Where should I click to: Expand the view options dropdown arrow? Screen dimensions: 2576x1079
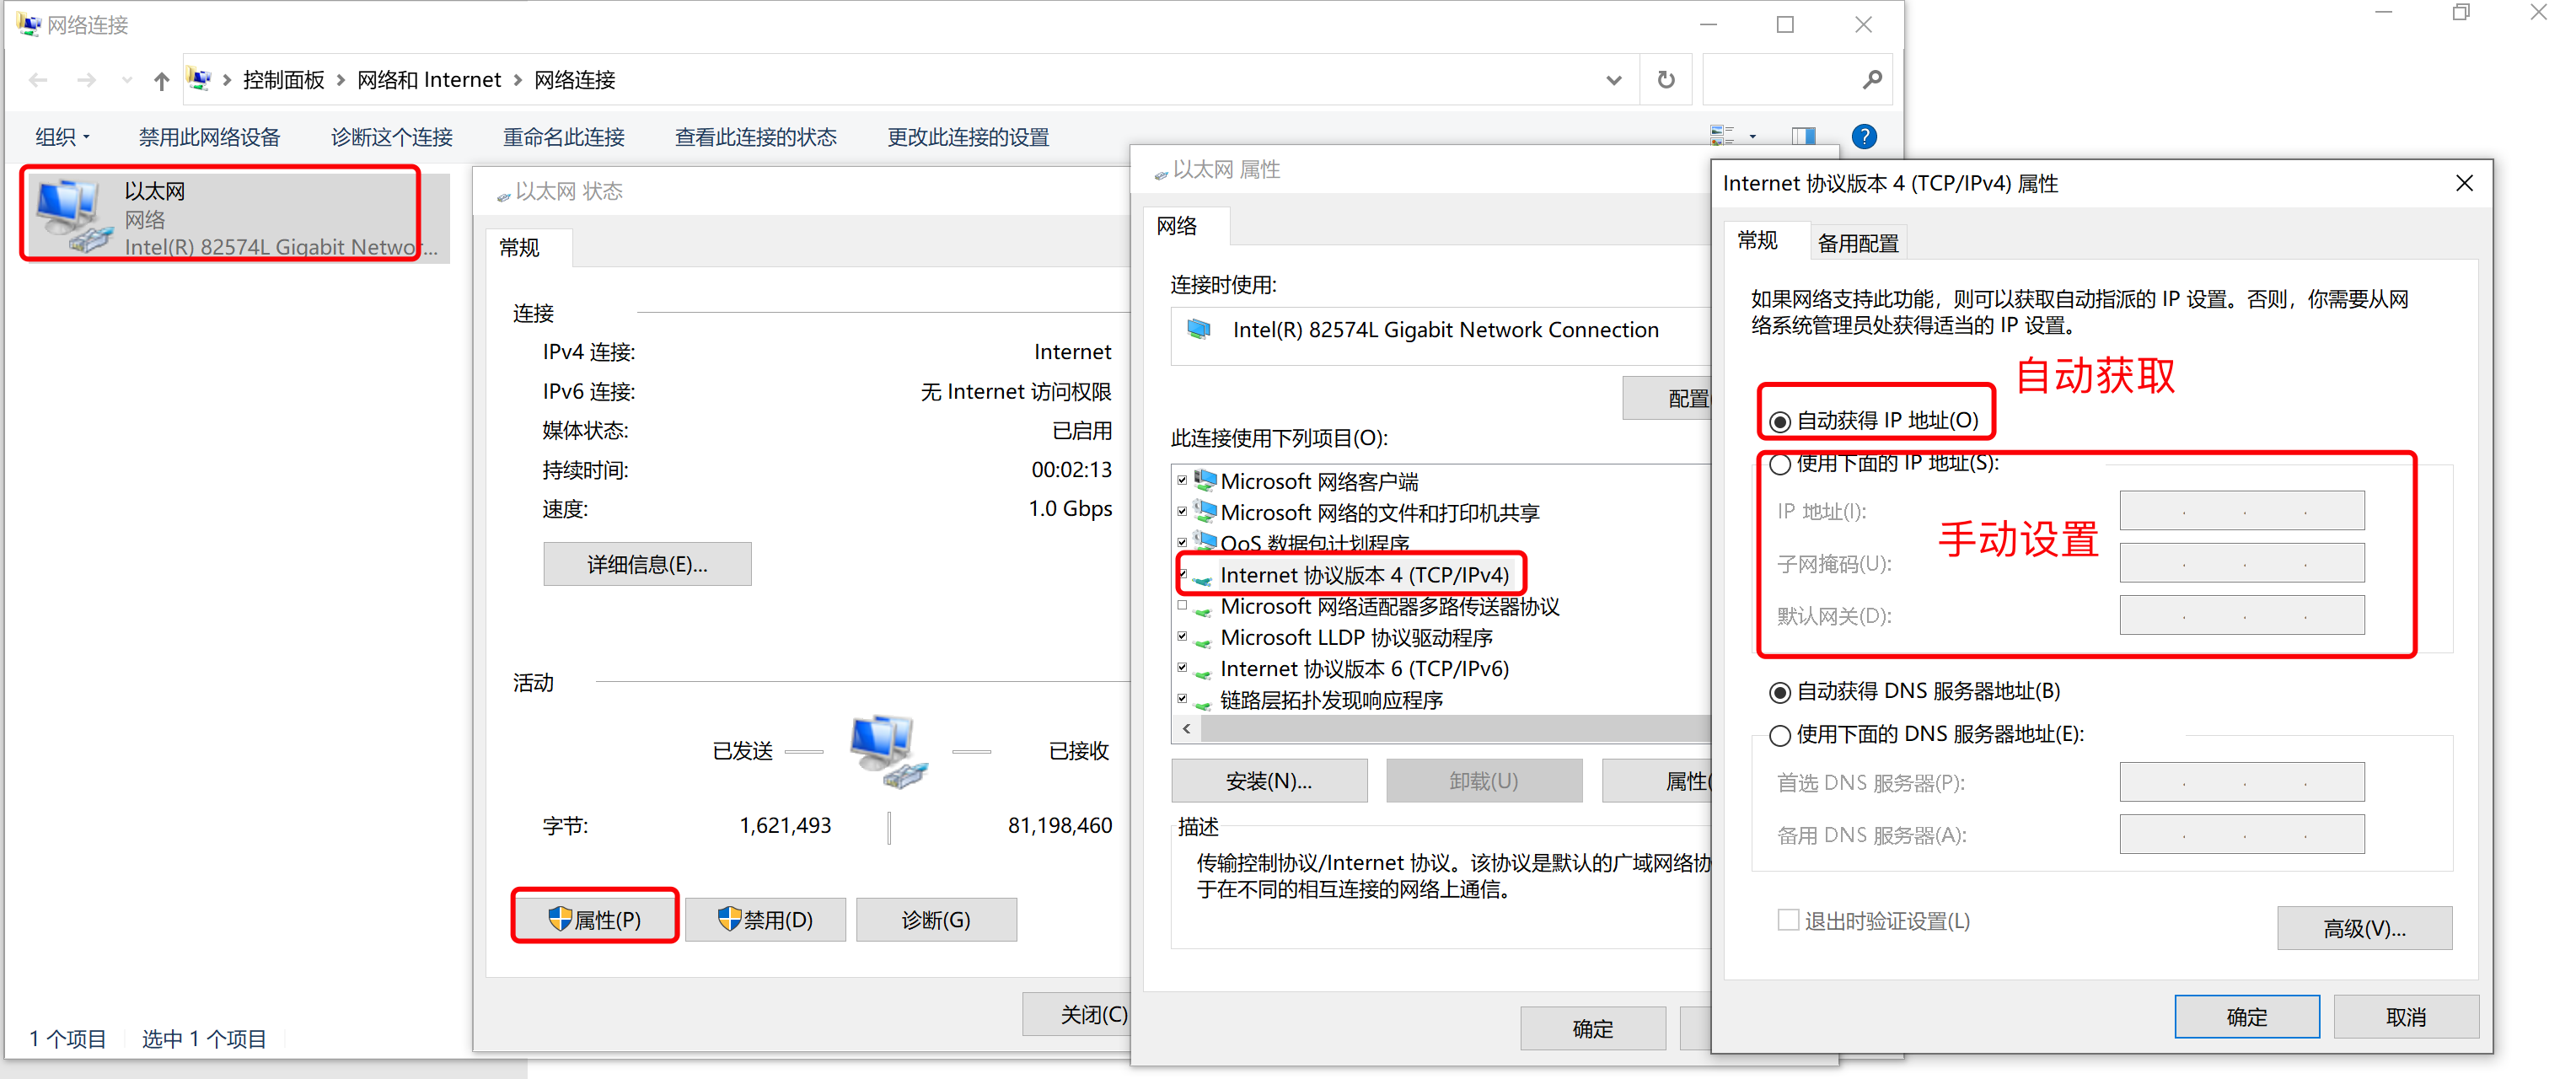[1752, 137]
